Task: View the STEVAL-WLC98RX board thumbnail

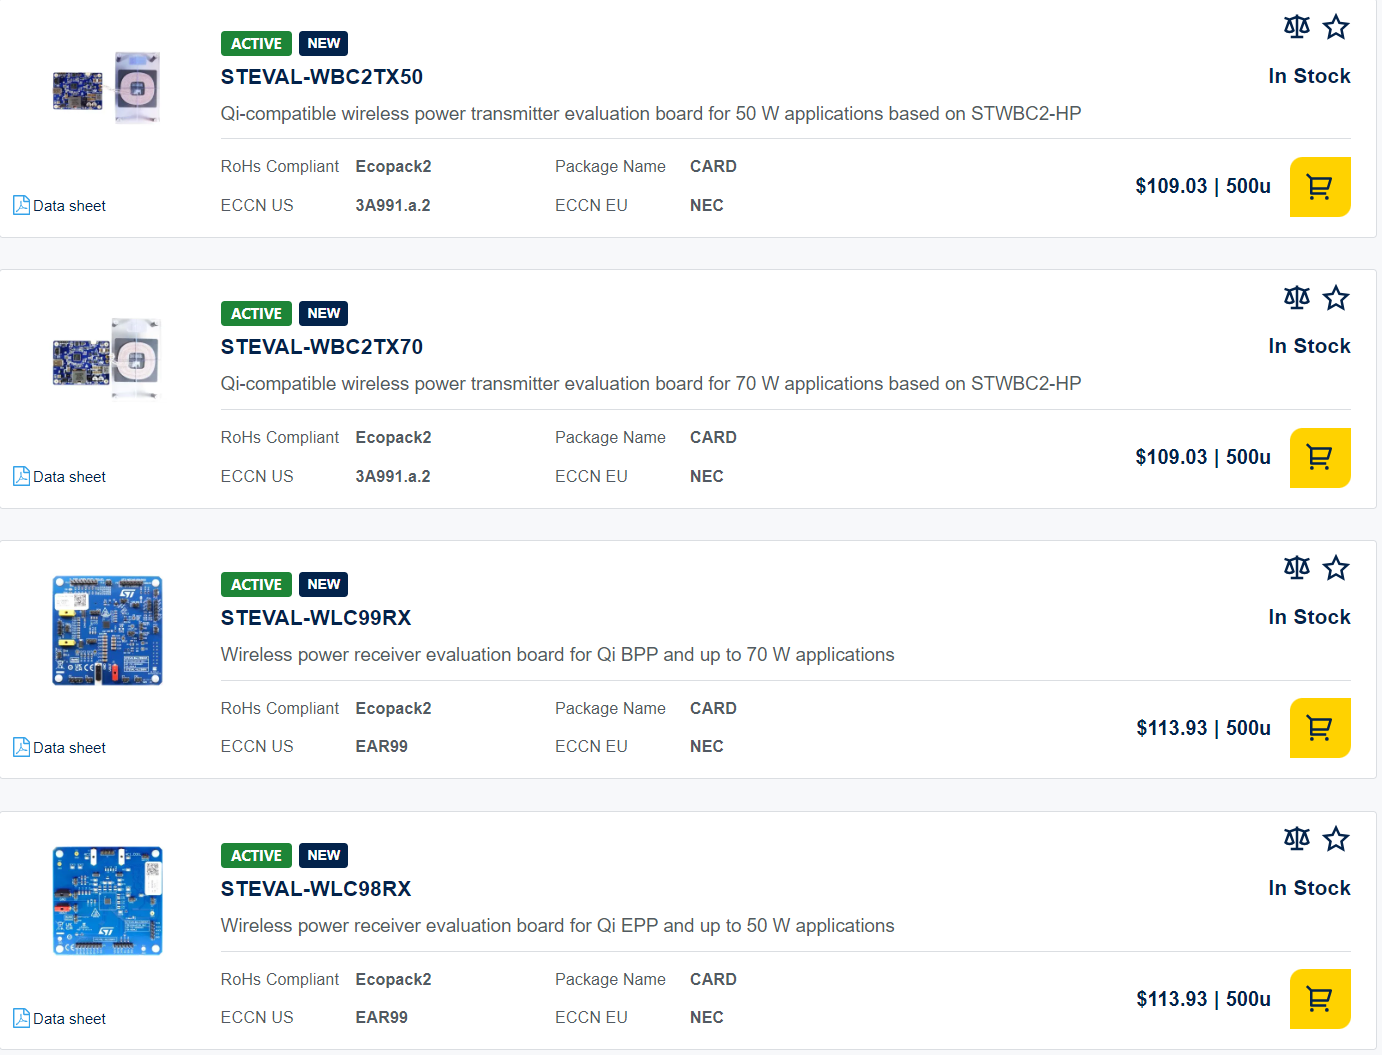Action: click(x=107, y=901)
